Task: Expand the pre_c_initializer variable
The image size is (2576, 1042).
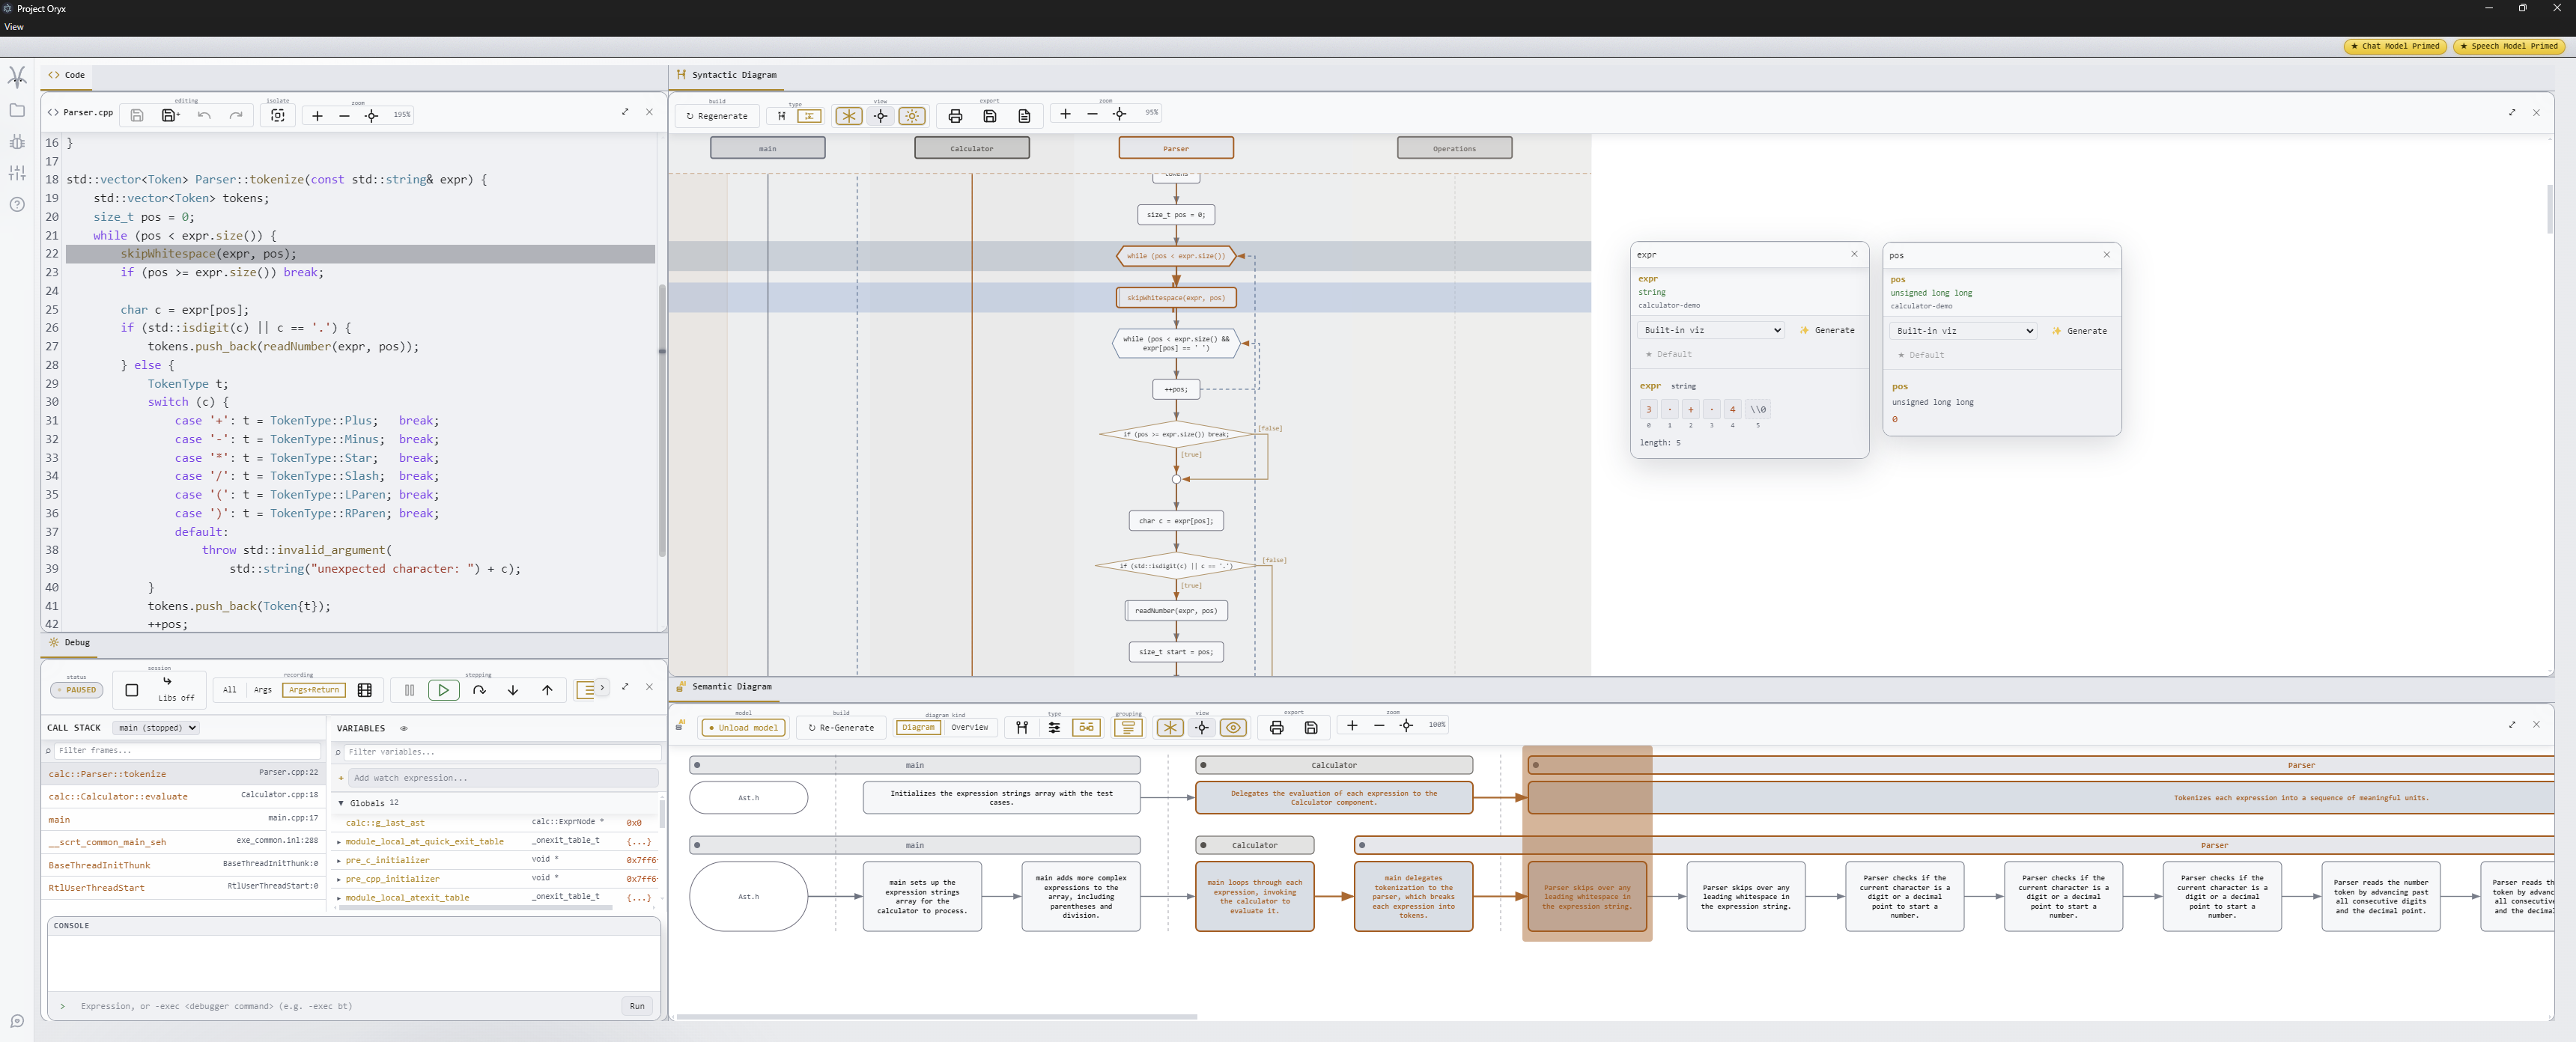Action: [x=340, y=860]
